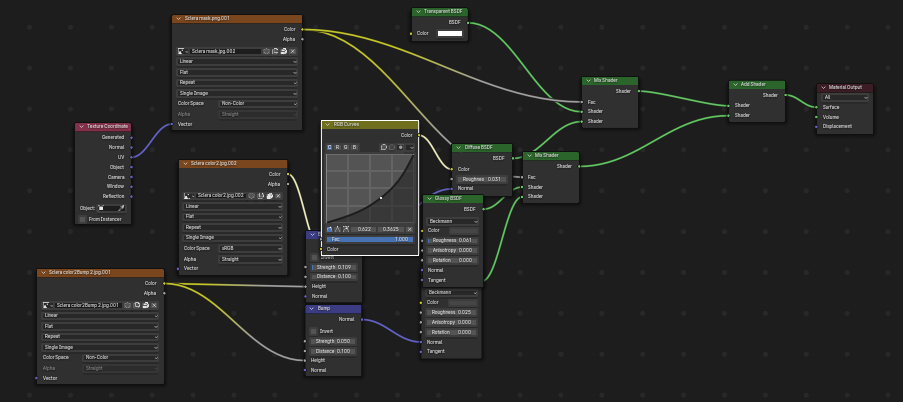Open Linear interpolation dropdown in Sclera mask node

tap(237, 62)
